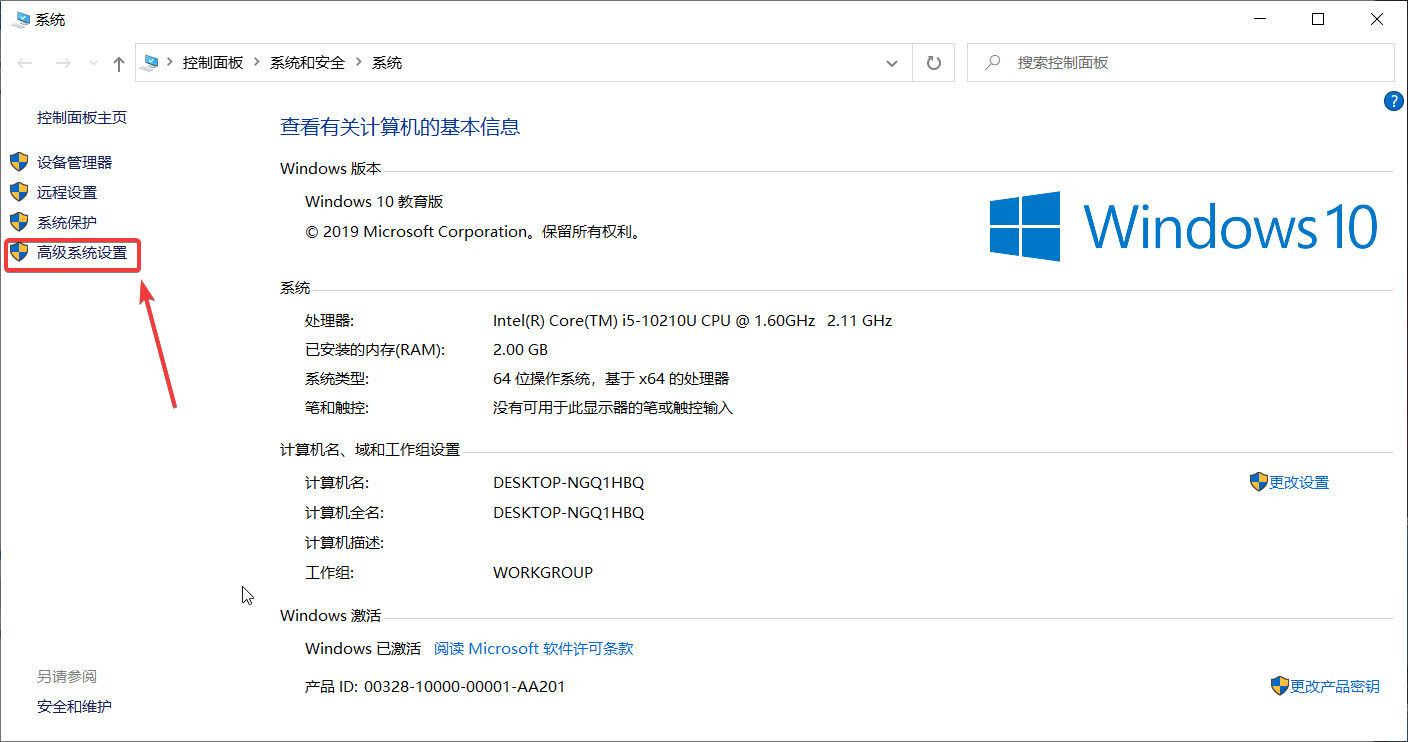
Task: Select the installed RAM value 2.00 GB
Action: click(x=520, y=350)
